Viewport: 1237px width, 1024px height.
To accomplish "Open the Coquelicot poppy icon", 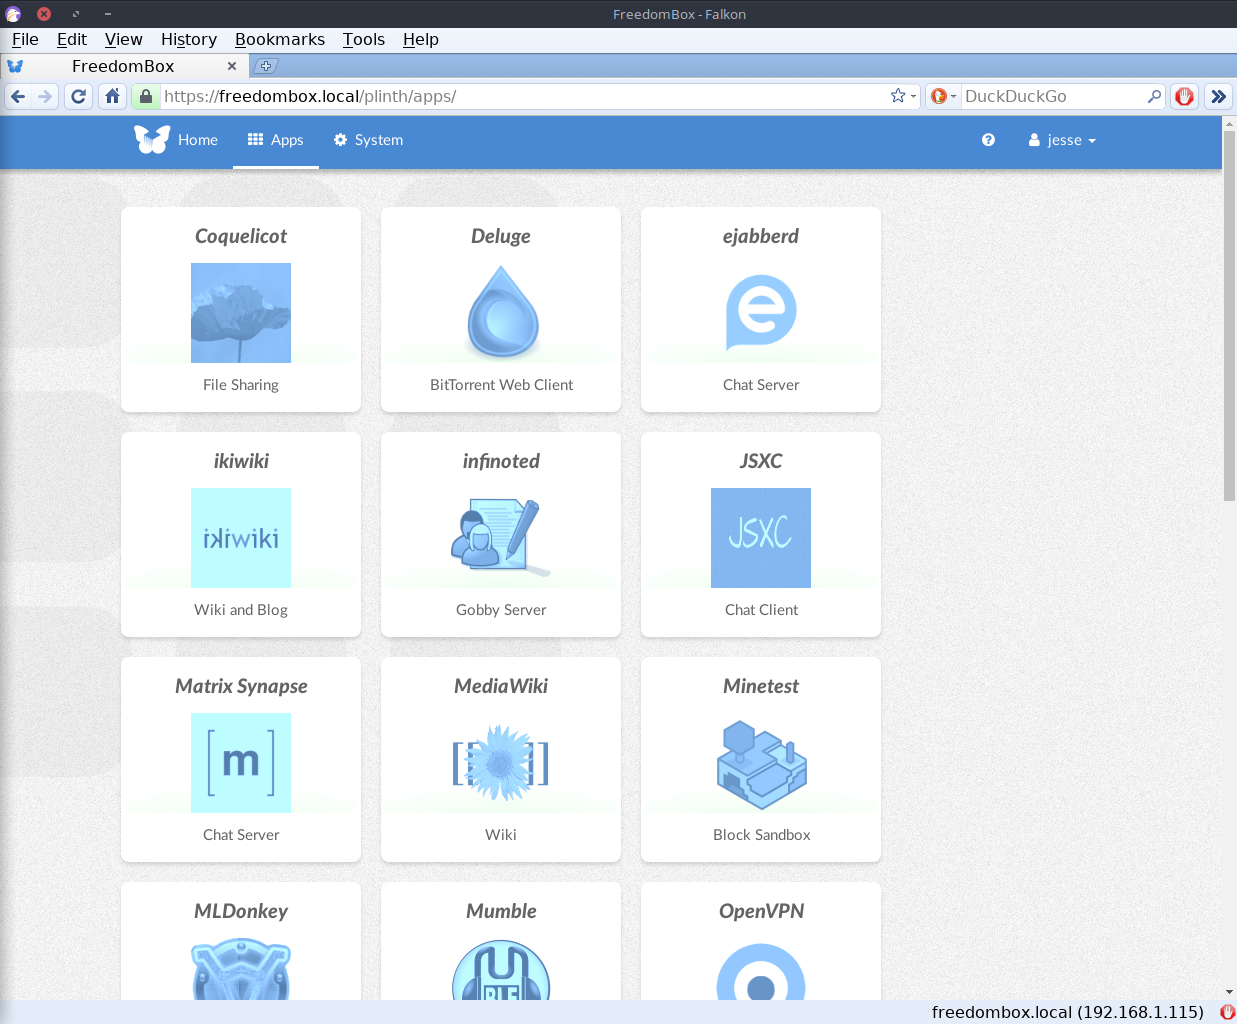I will [241, 313].
